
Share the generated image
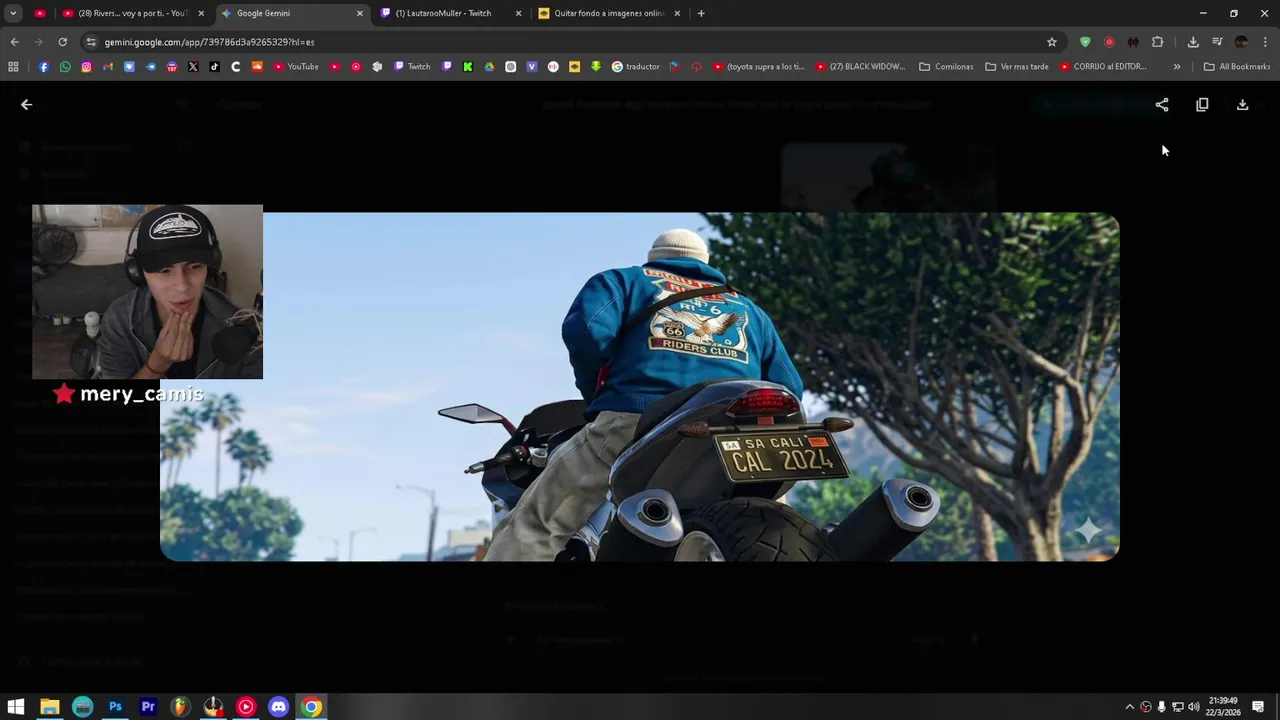(x=1162, y=104)
